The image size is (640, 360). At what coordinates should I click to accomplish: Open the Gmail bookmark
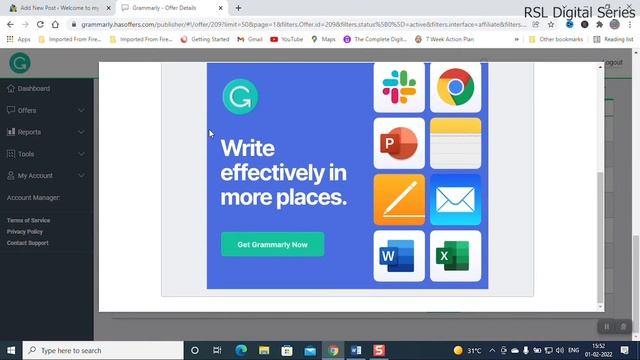(249, 39)
